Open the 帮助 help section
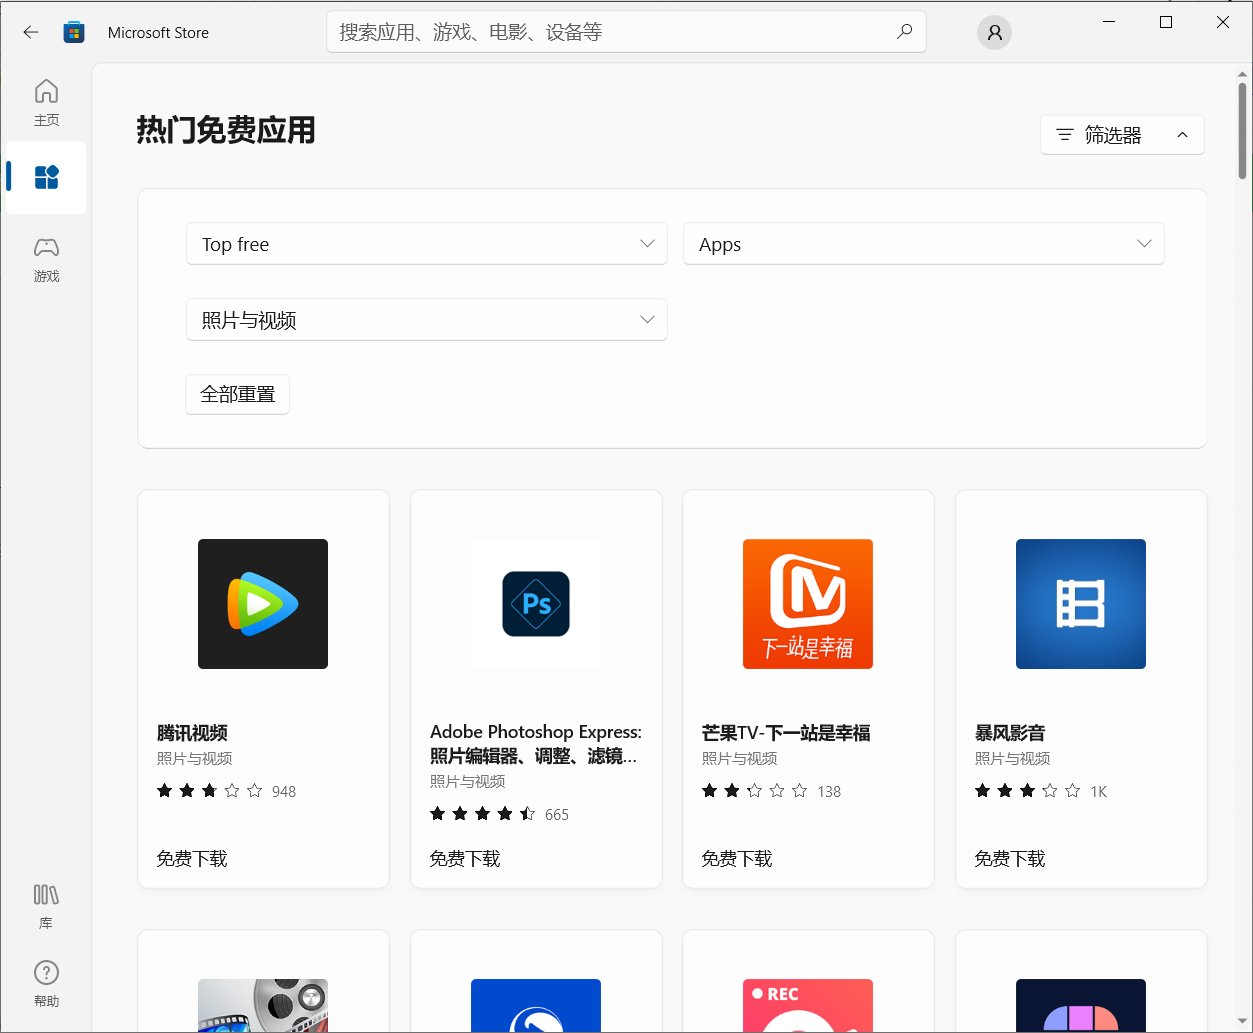 point(46,983)
